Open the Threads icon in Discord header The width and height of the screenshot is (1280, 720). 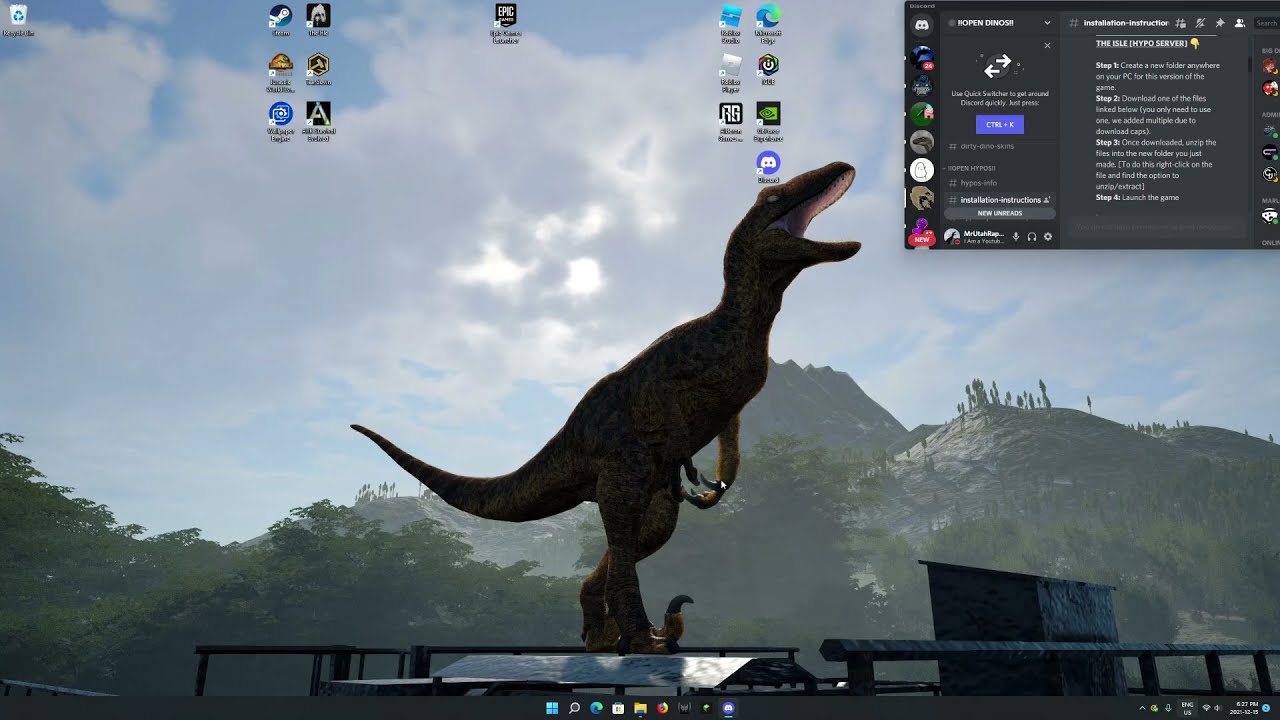pyautogui.click(x=1181, y=23)
